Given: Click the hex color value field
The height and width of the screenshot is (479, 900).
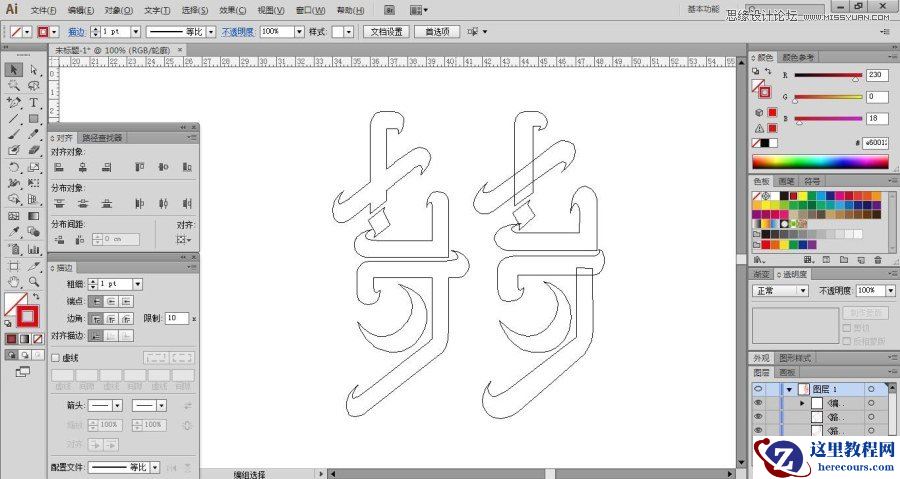Looking at the screenshot, I should (x=876, y=142).
